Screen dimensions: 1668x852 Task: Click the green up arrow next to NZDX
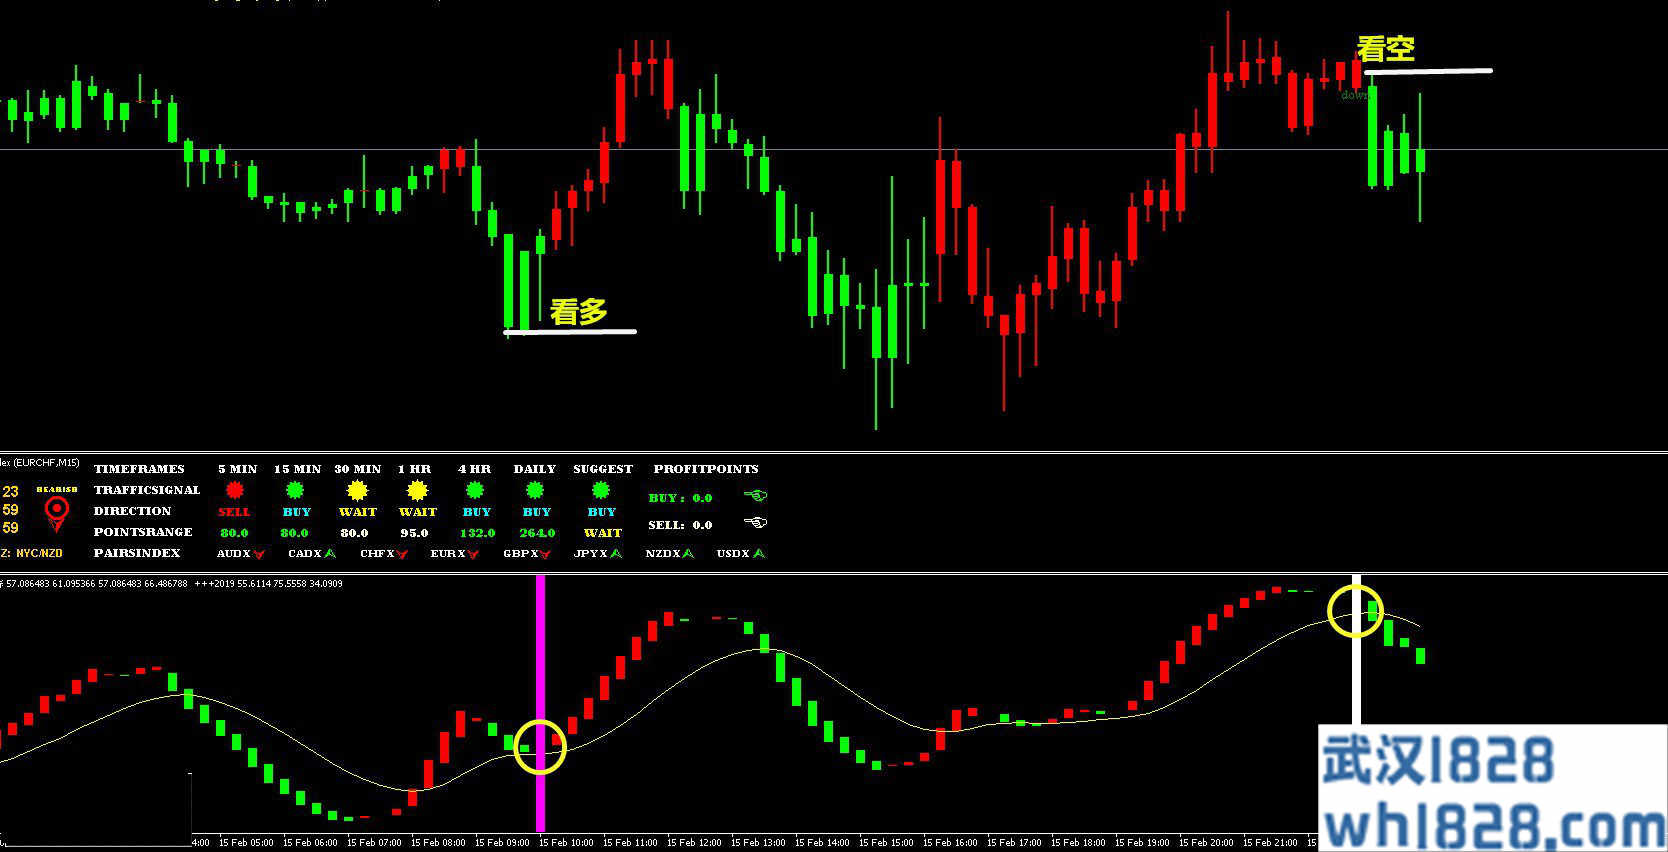coord(688,553)
